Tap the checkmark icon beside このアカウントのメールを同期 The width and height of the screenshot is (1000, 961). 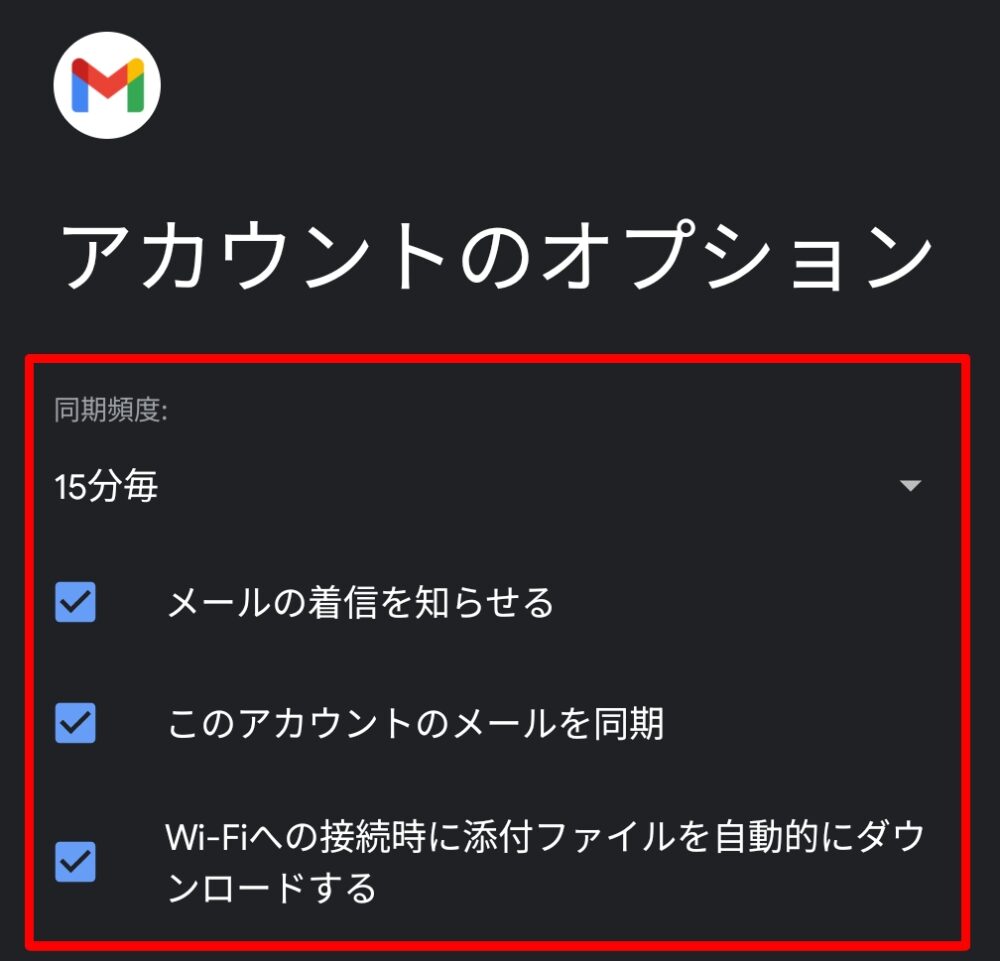pyautogui.click(x=75, y=723)
